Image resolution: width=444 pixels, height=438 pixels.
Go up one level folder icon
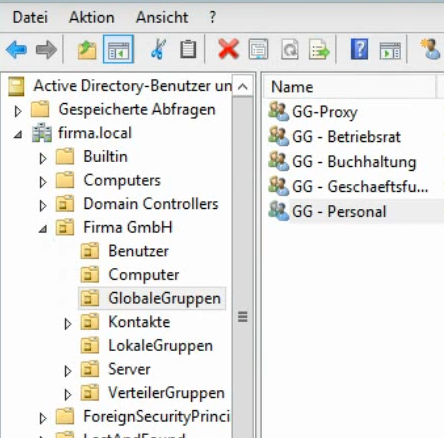87,50
